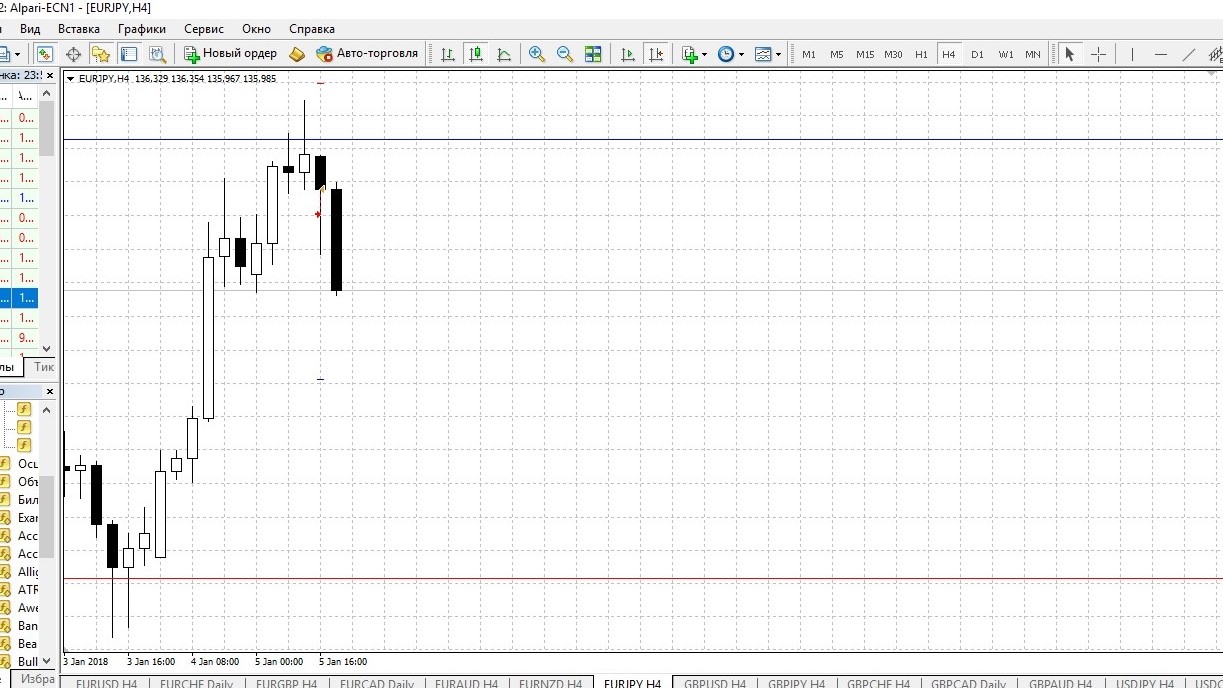Expand the Templates dropdown arrow
The width and height of the screenshot is (1223, 688).
tap(778, 54)
